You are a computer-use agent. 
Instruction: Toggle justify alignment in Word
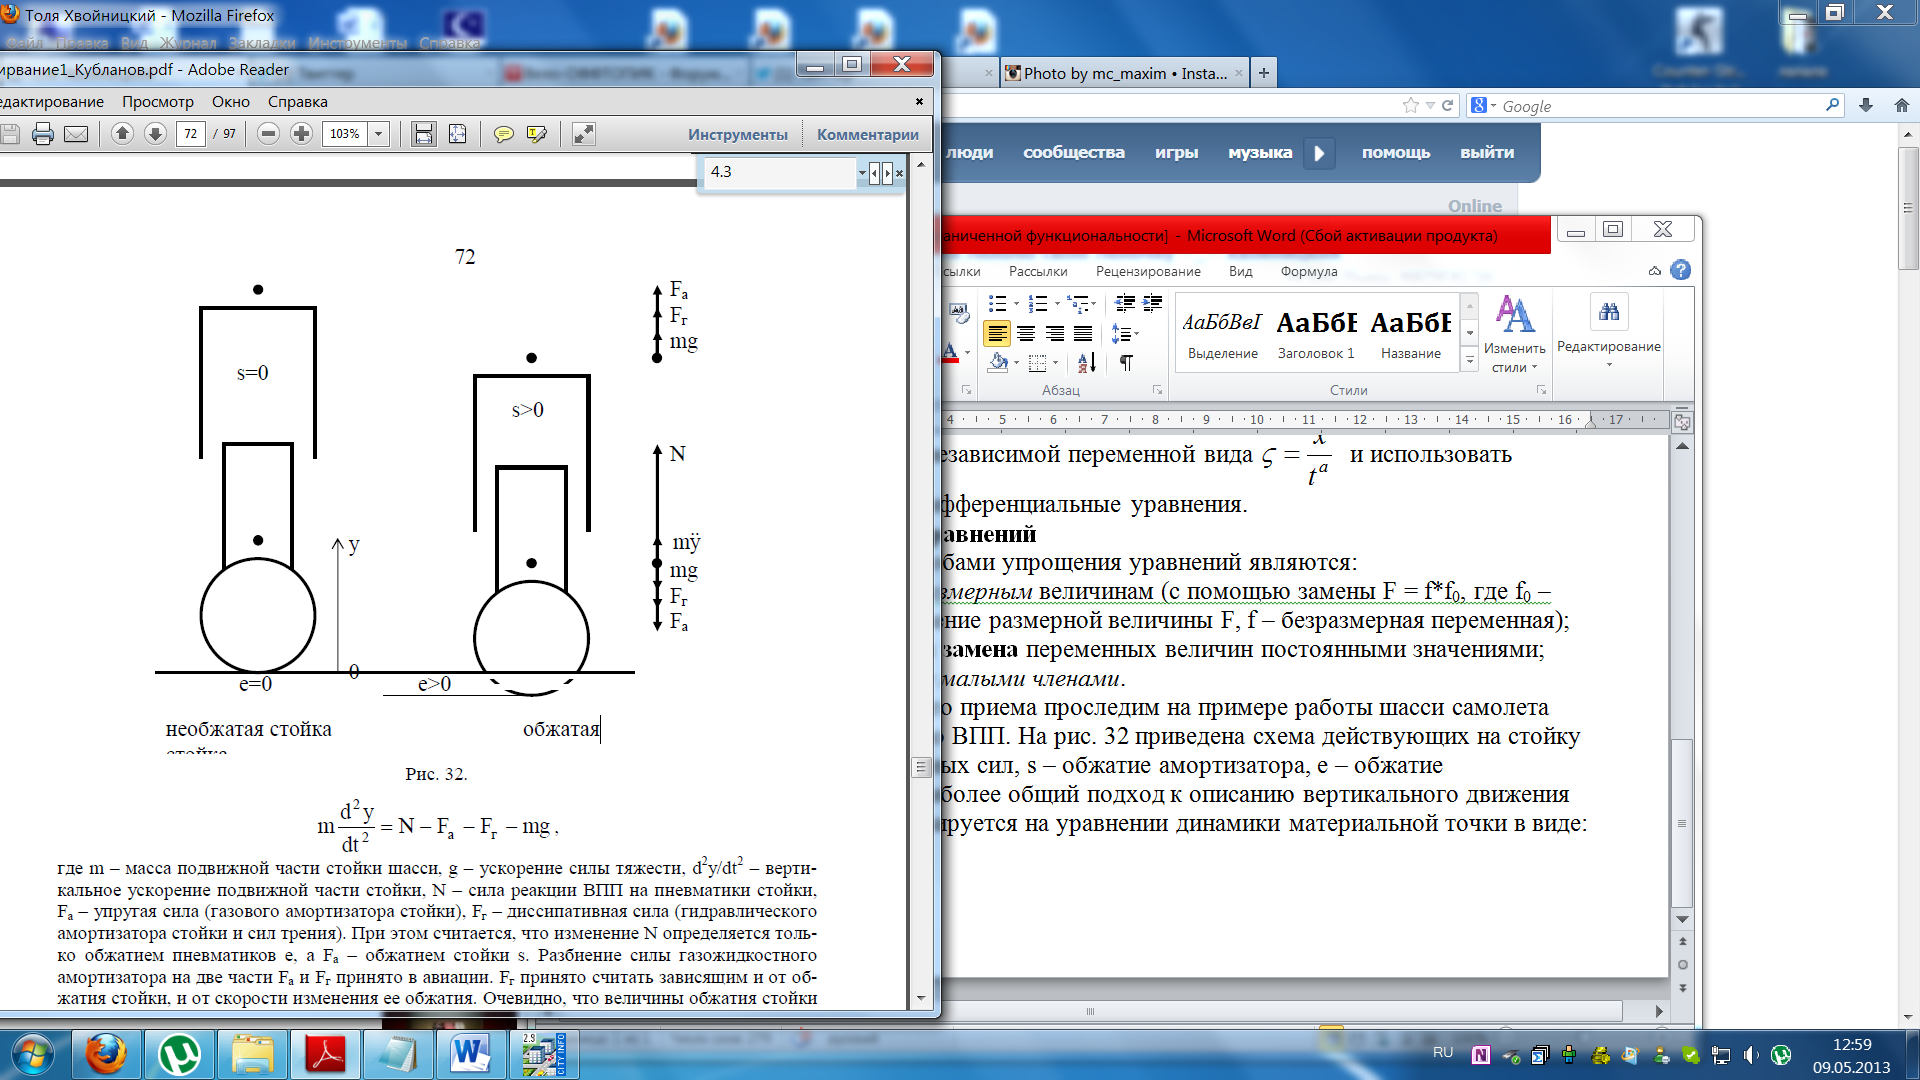(x=1083, y=334)
